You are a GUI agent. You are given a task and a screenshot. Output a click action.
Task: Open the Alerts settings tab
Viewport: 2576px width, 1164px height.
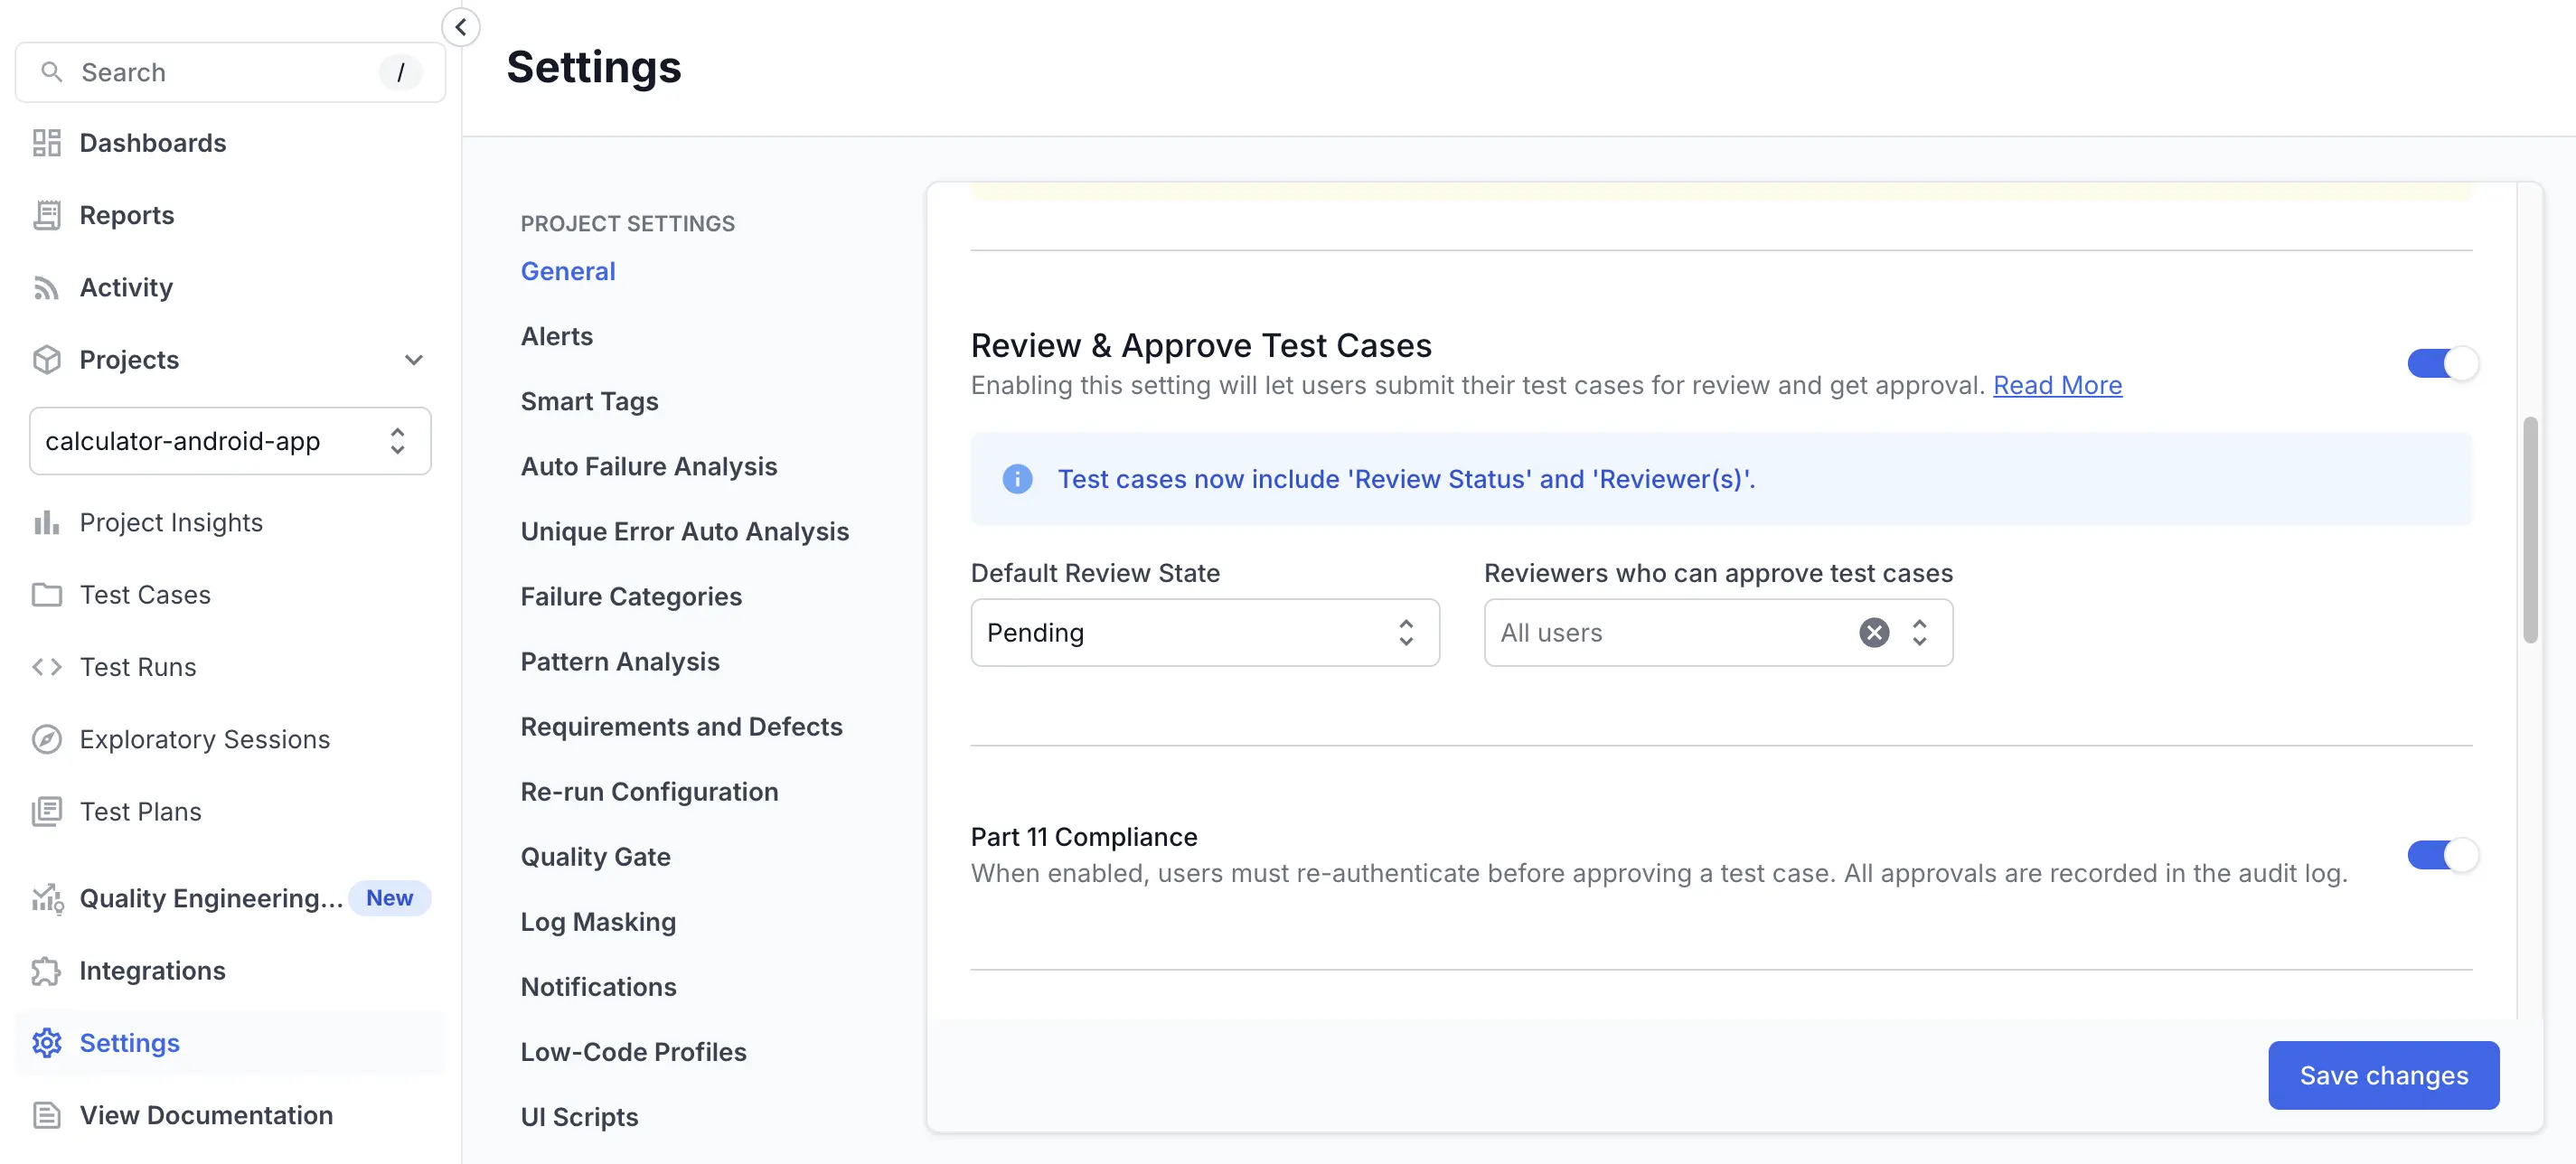pos(557,336)
